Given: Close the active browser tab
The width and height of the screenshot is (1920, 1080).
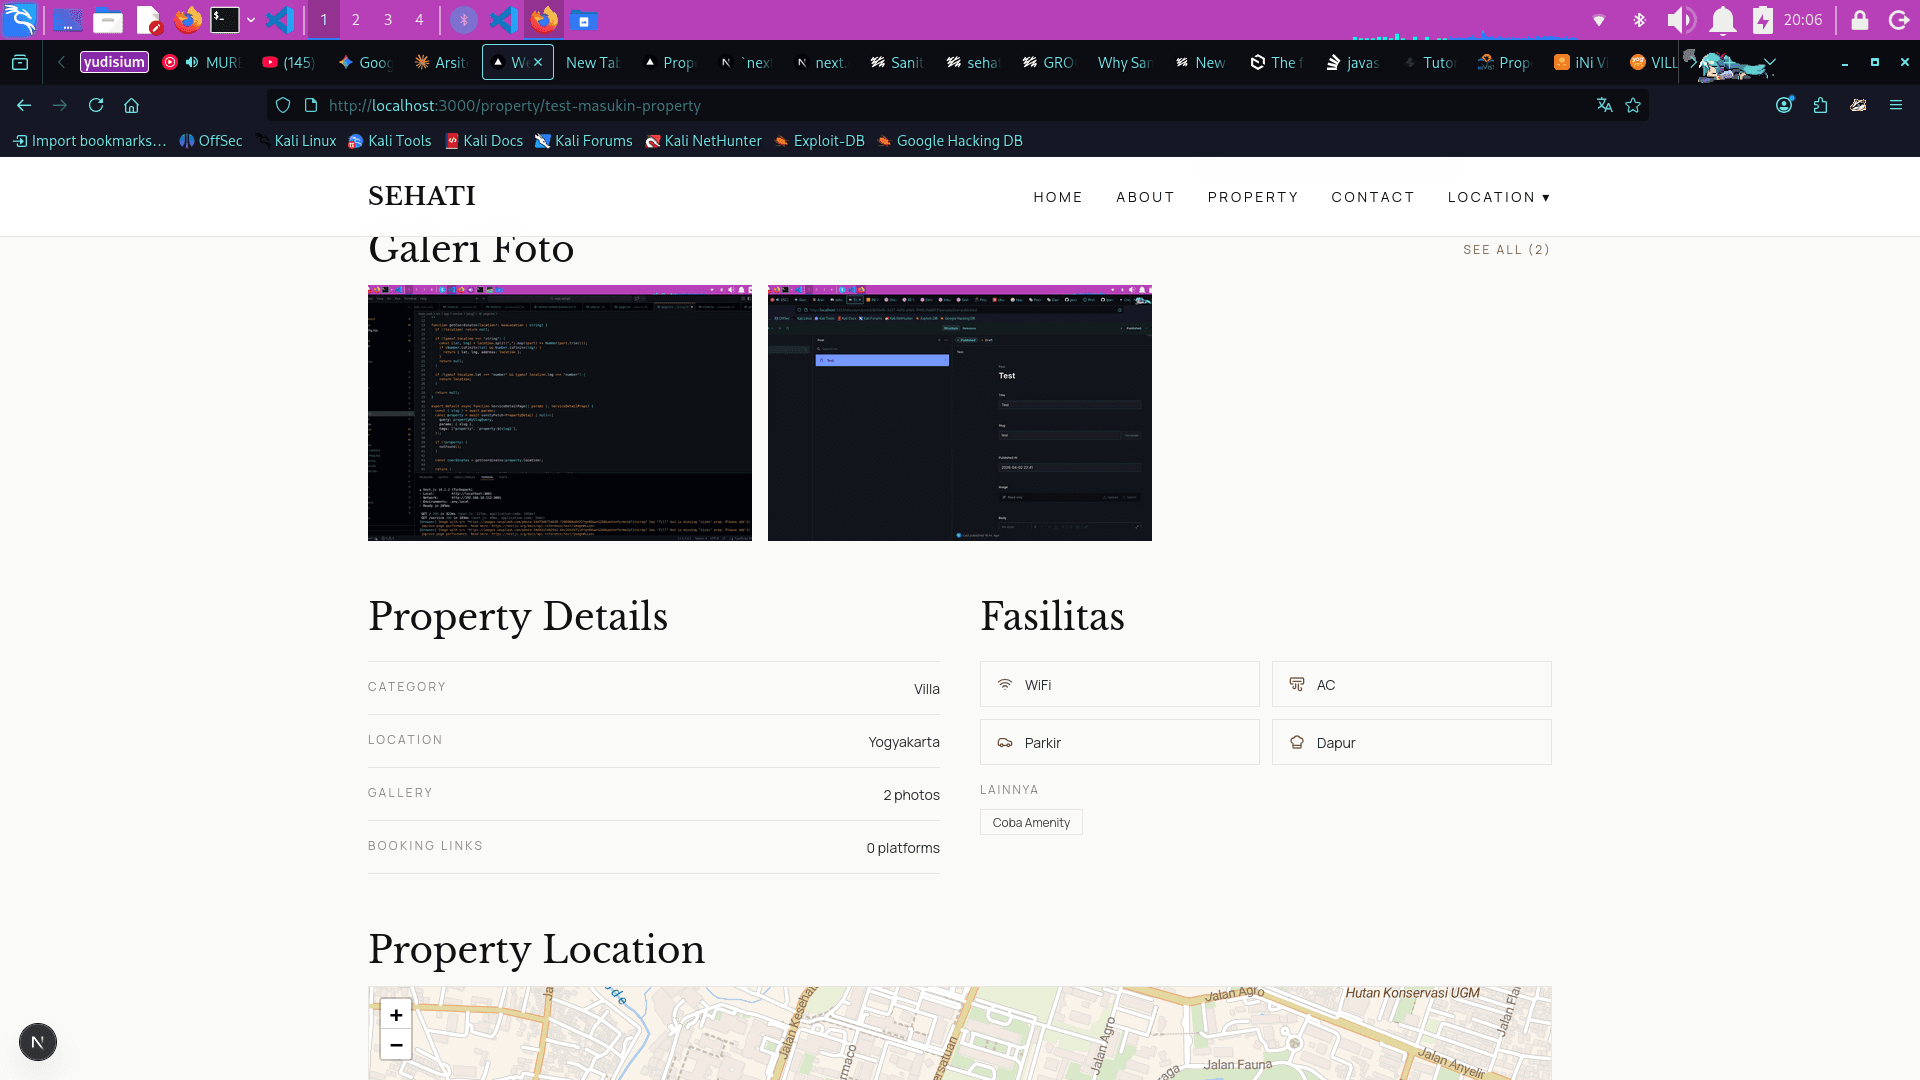Looking at the screenshot, I should coord(538,62).
